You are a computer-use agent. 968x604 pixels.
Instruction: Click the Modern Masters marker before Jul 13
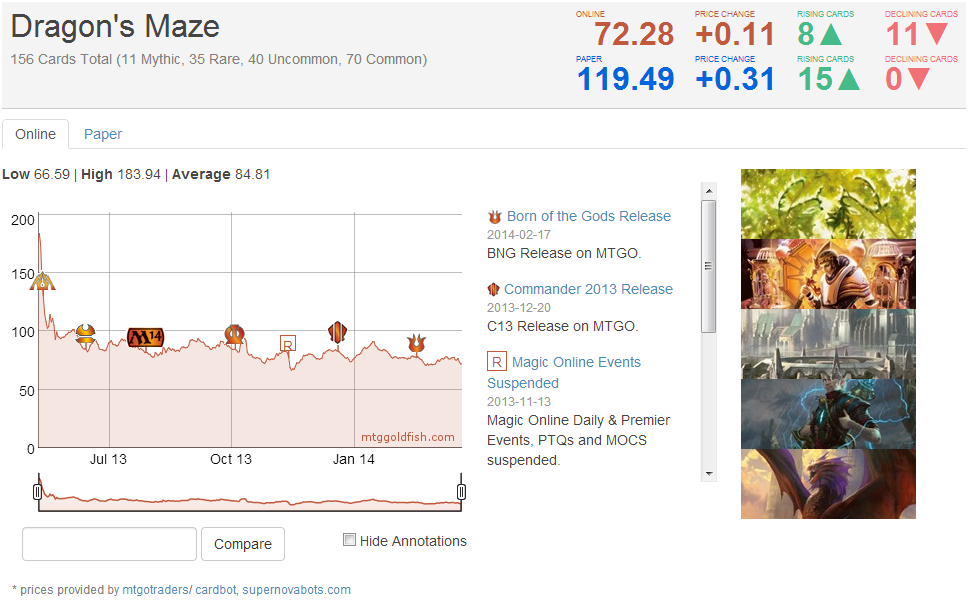(x=86, y=335)
